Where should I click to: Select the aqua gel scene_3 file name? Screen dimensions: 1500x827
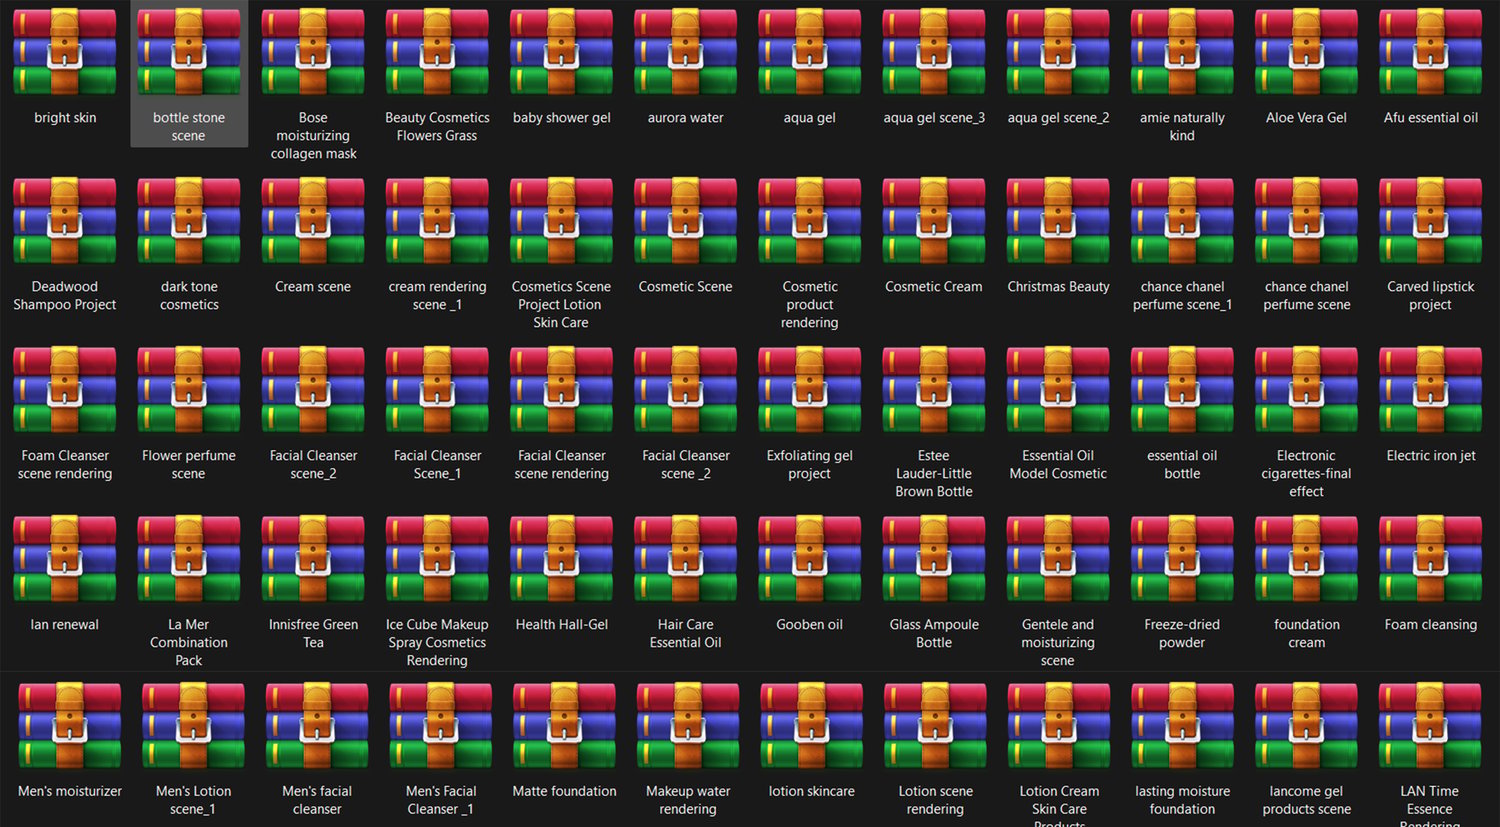click(x=934, y=118)
